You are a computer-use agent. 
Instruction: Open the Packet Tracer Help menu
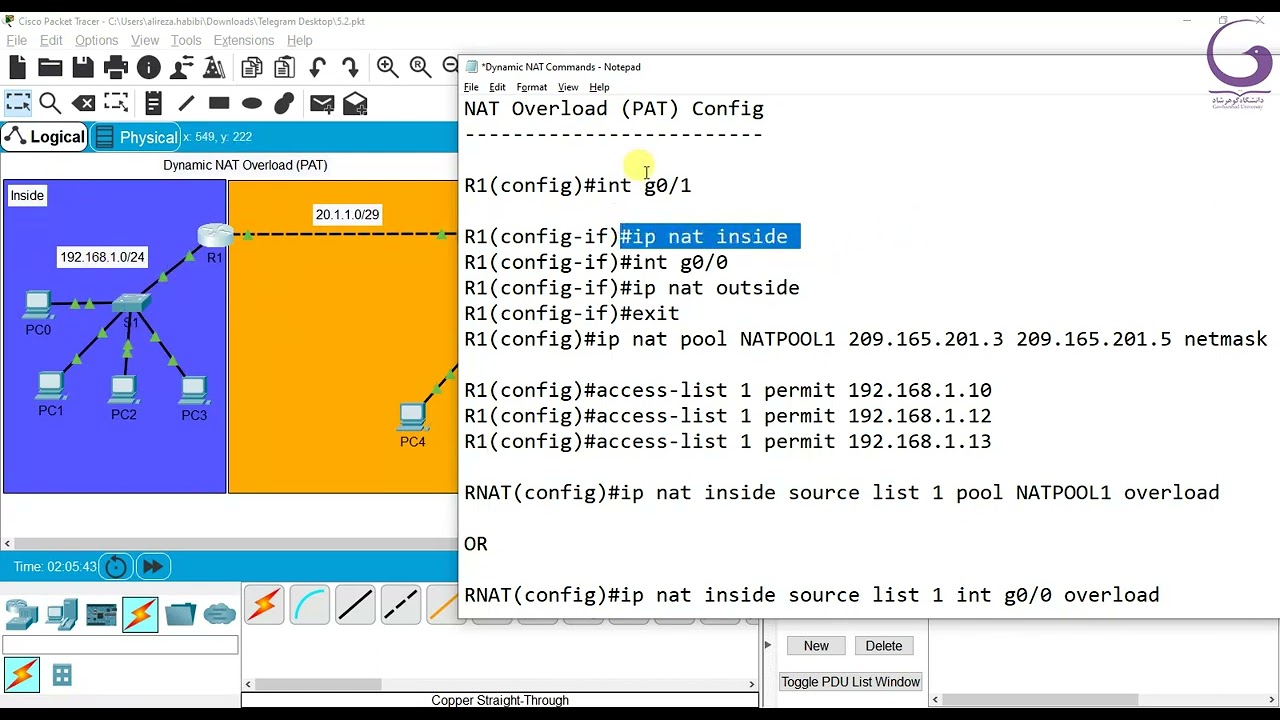[300, 40]
